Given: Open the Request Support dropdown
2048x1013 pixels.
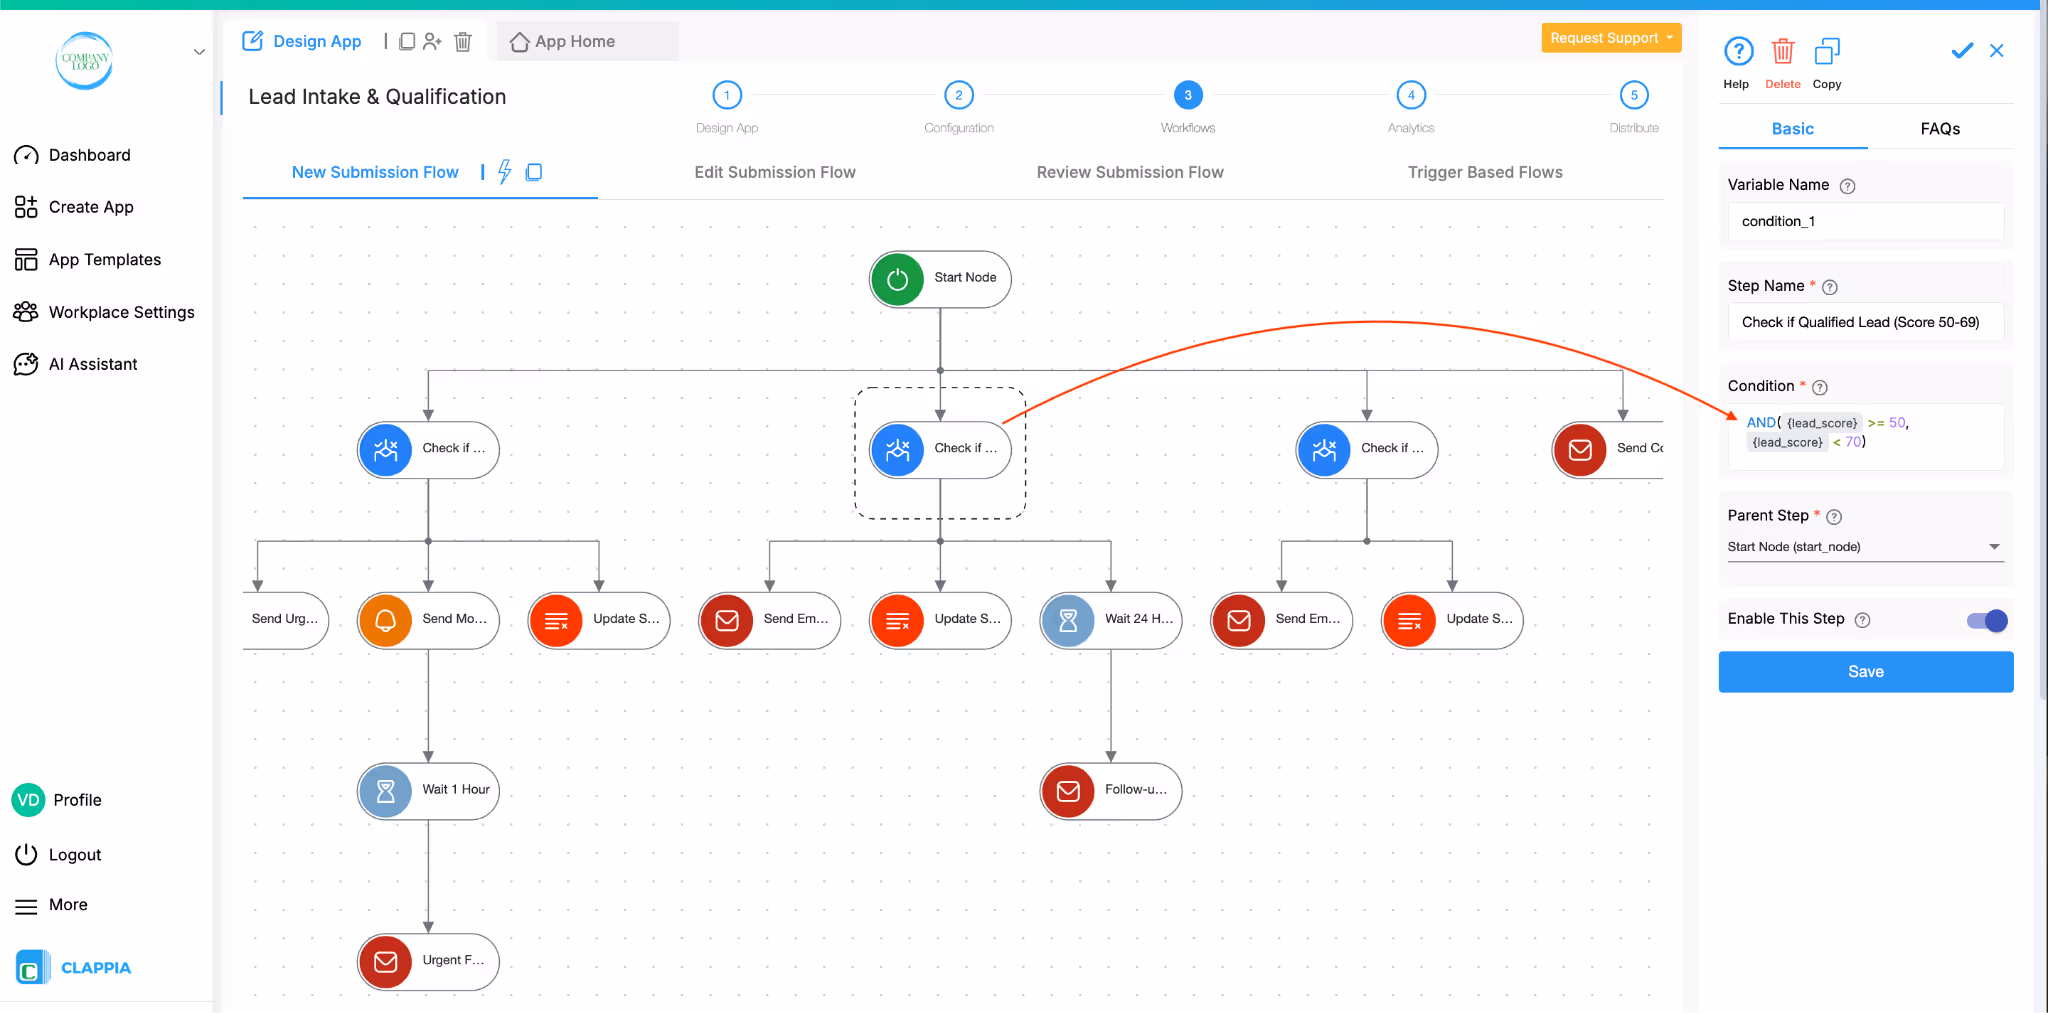Looking at the screenshot, I should (1610, 37).
